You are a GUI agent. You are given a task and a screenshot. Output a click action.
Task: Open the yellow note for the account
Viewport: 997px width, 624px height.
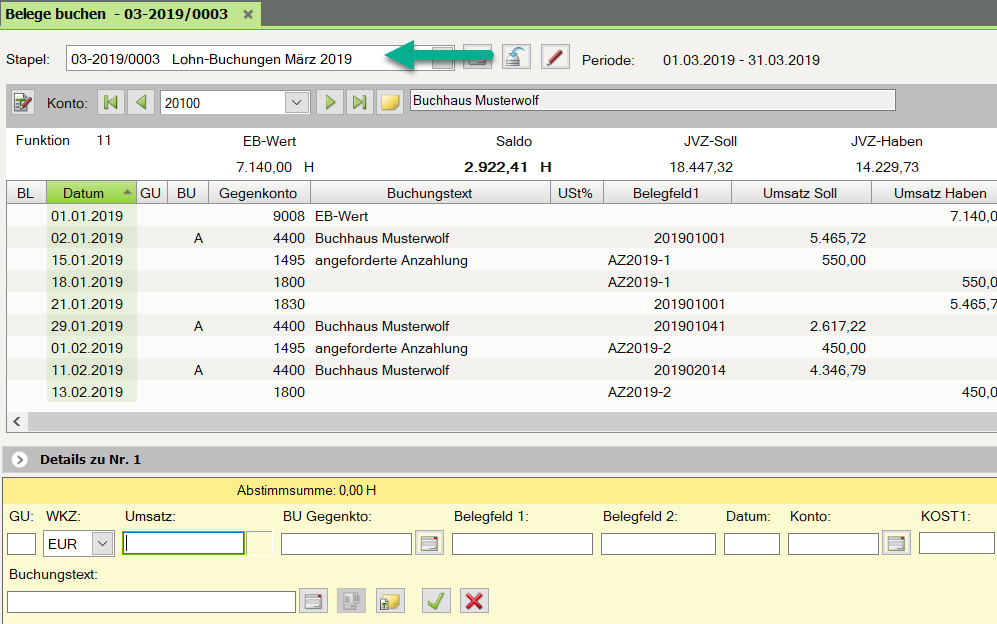click(x=390, y=102)
